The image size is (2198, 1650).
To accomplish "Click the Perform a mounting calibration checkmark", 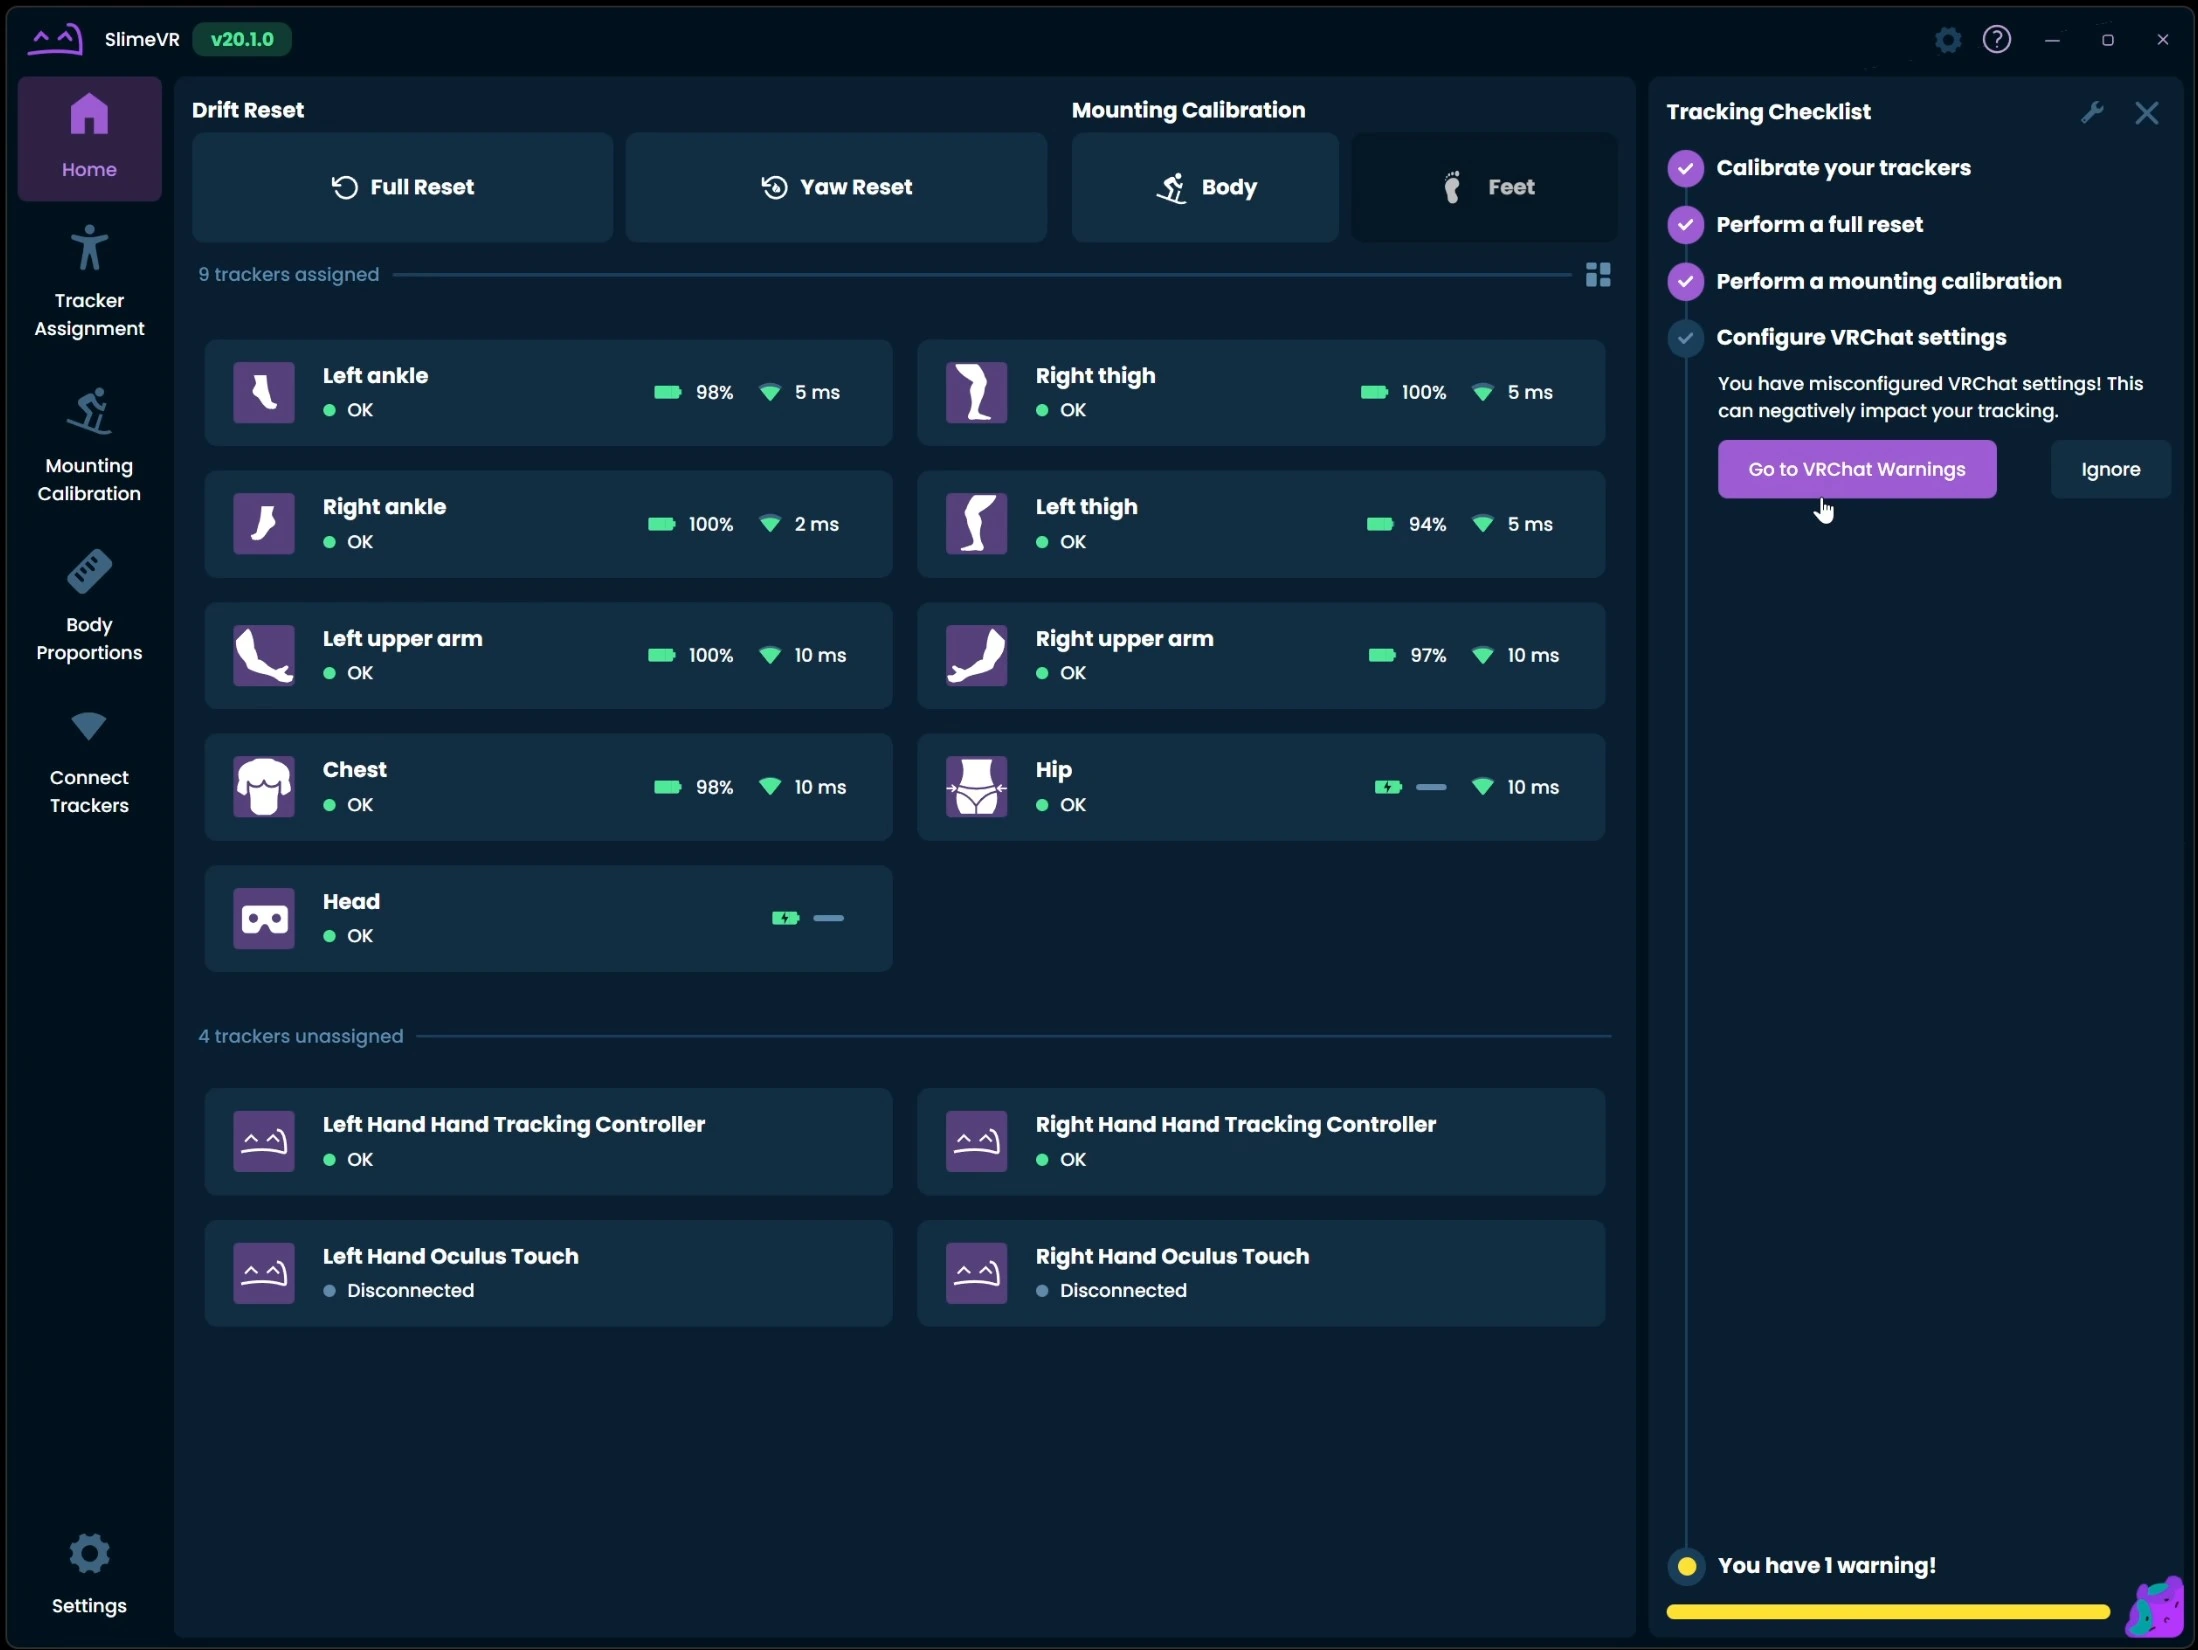I will coord(1686,282).
